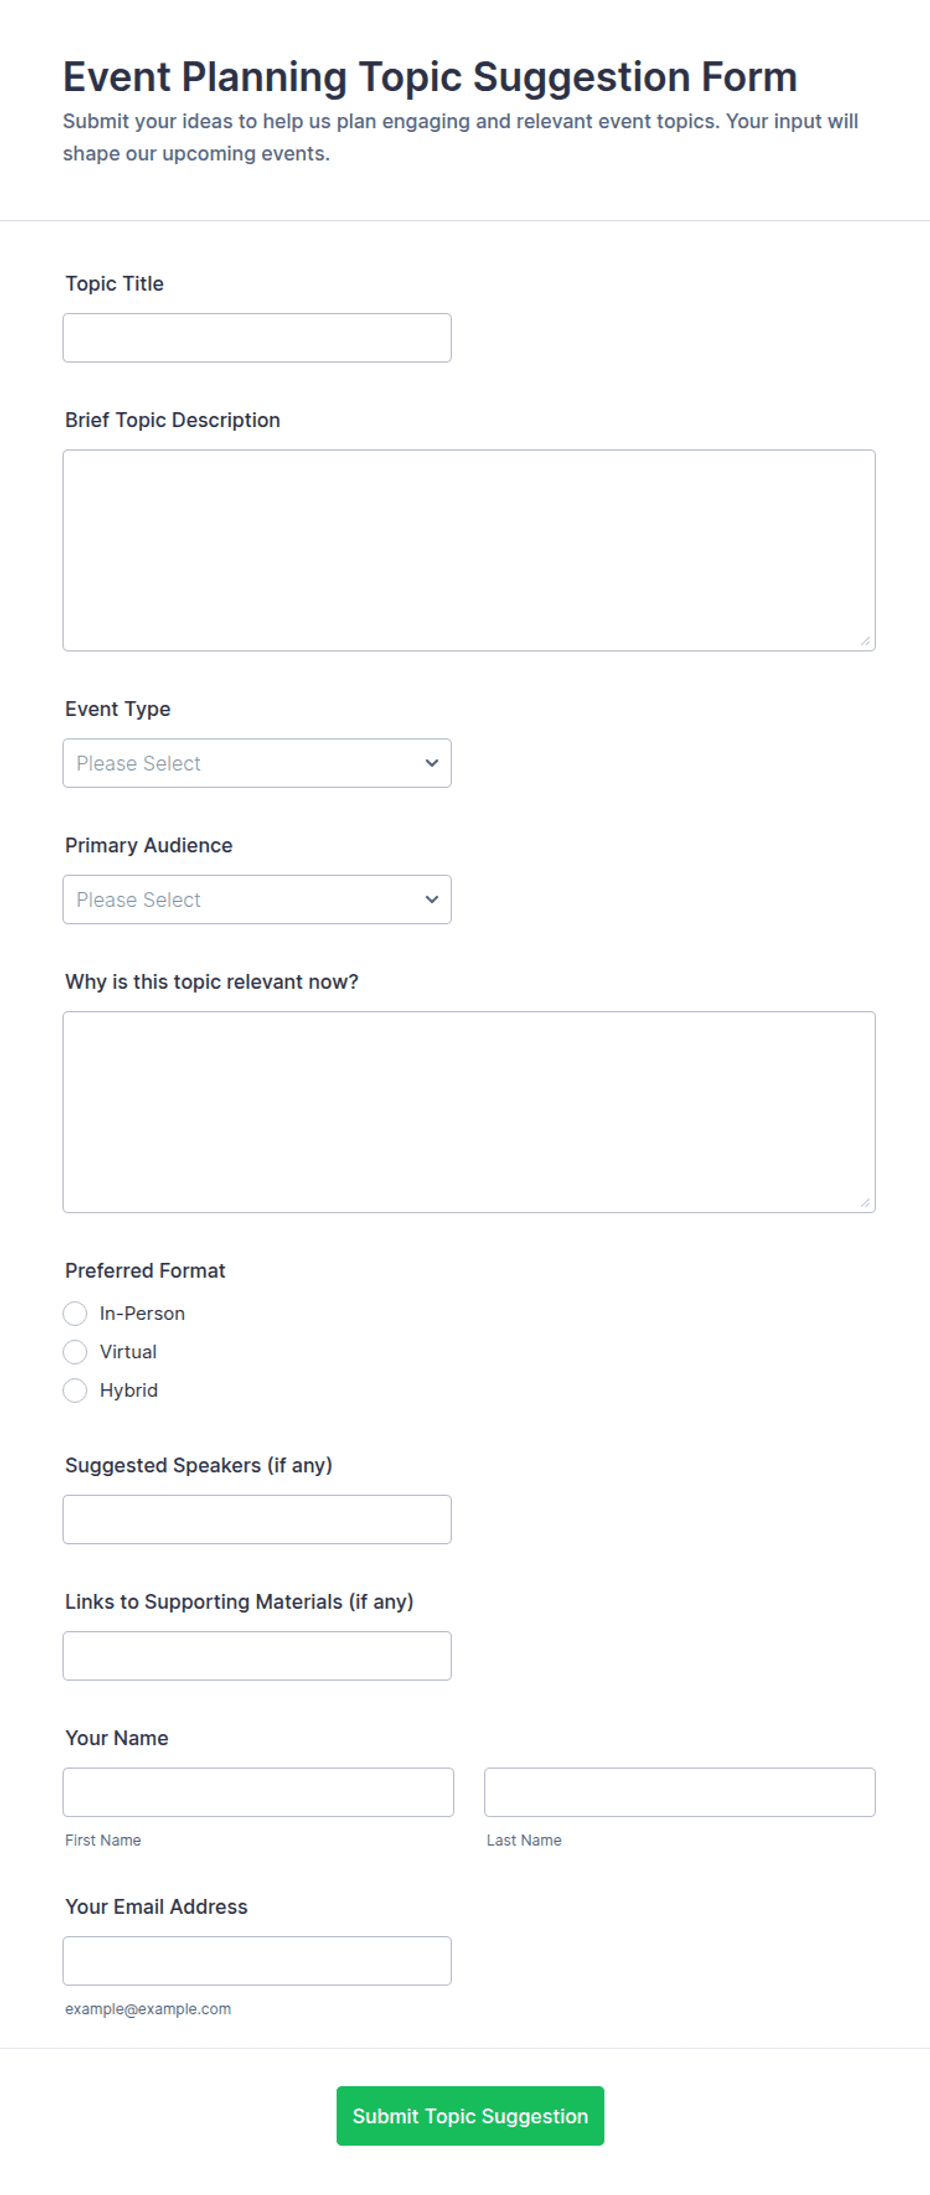
Task: Select the Hybrid radio button
Action: 75,1390
